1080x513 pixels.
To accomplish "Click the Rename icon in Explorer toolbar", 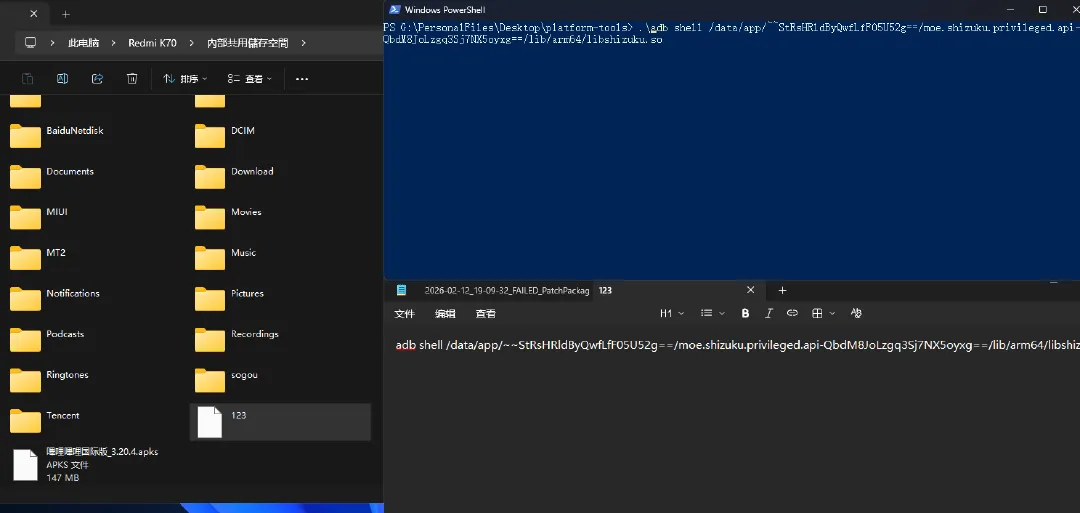I will (x=62, y=78).
